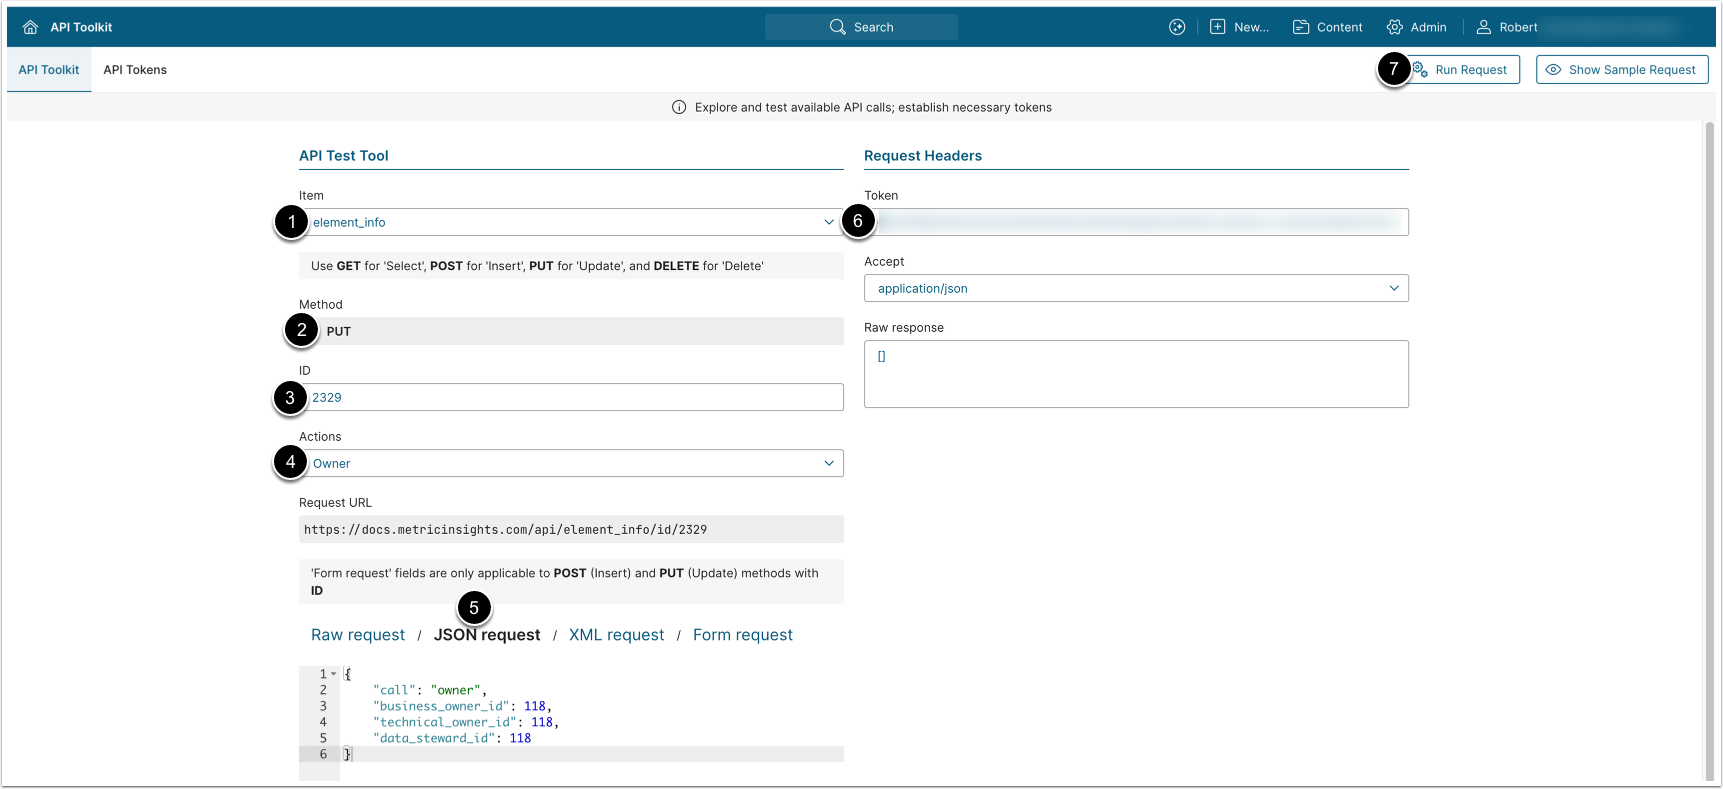Select the API Toolkit tab
This screenshot has width=1723, height=789.
point(49,70)
